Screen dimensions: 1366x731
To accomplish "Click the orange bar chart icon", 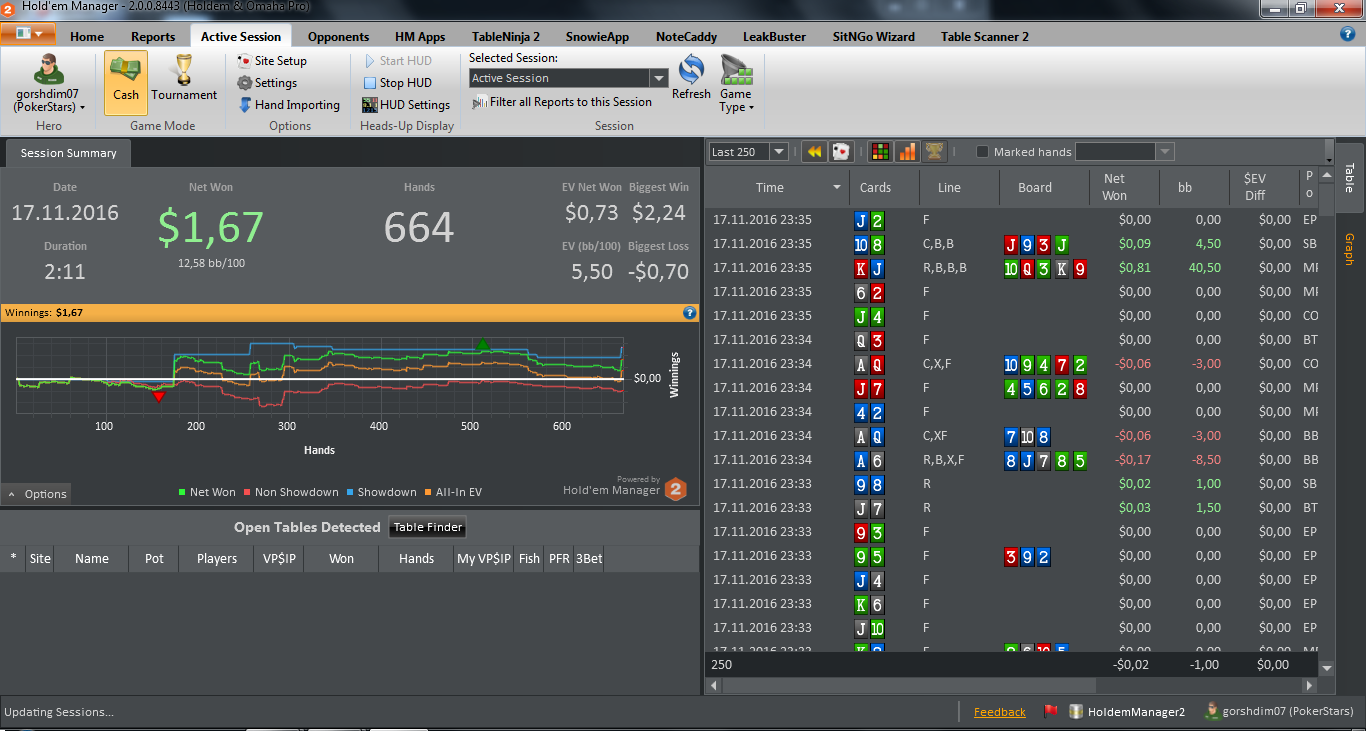I will 907,152.
